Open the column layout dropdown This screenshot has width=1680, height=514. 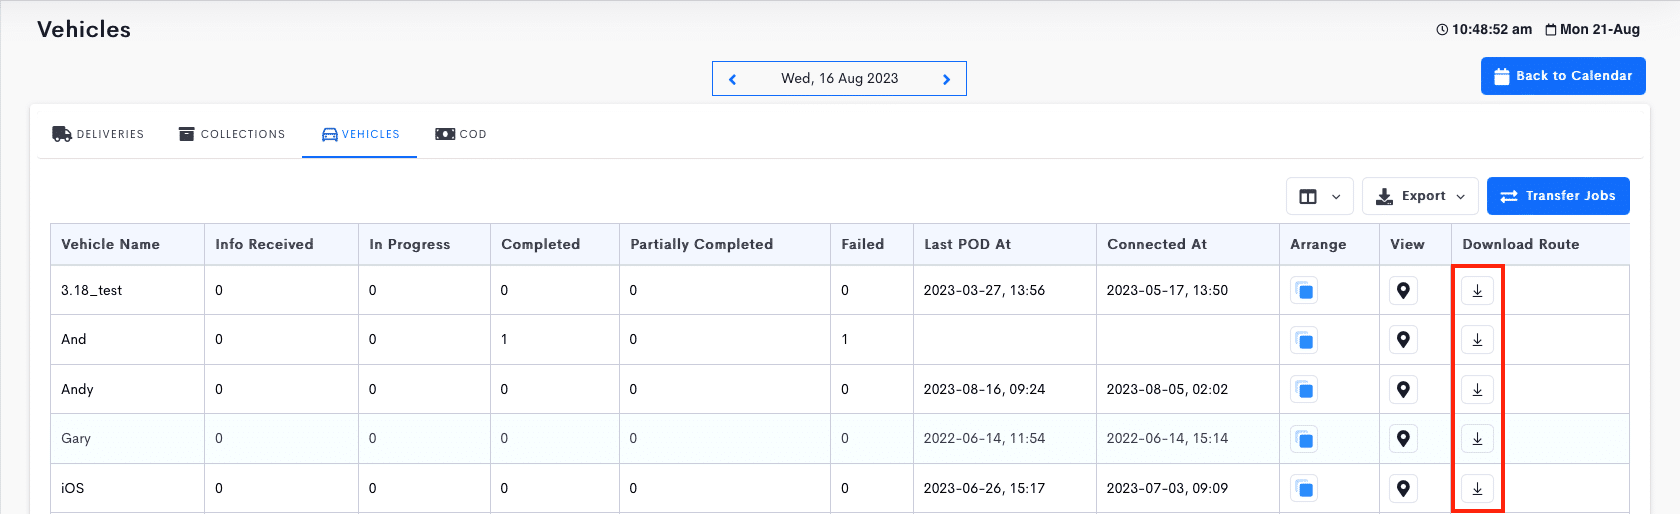1320,196
